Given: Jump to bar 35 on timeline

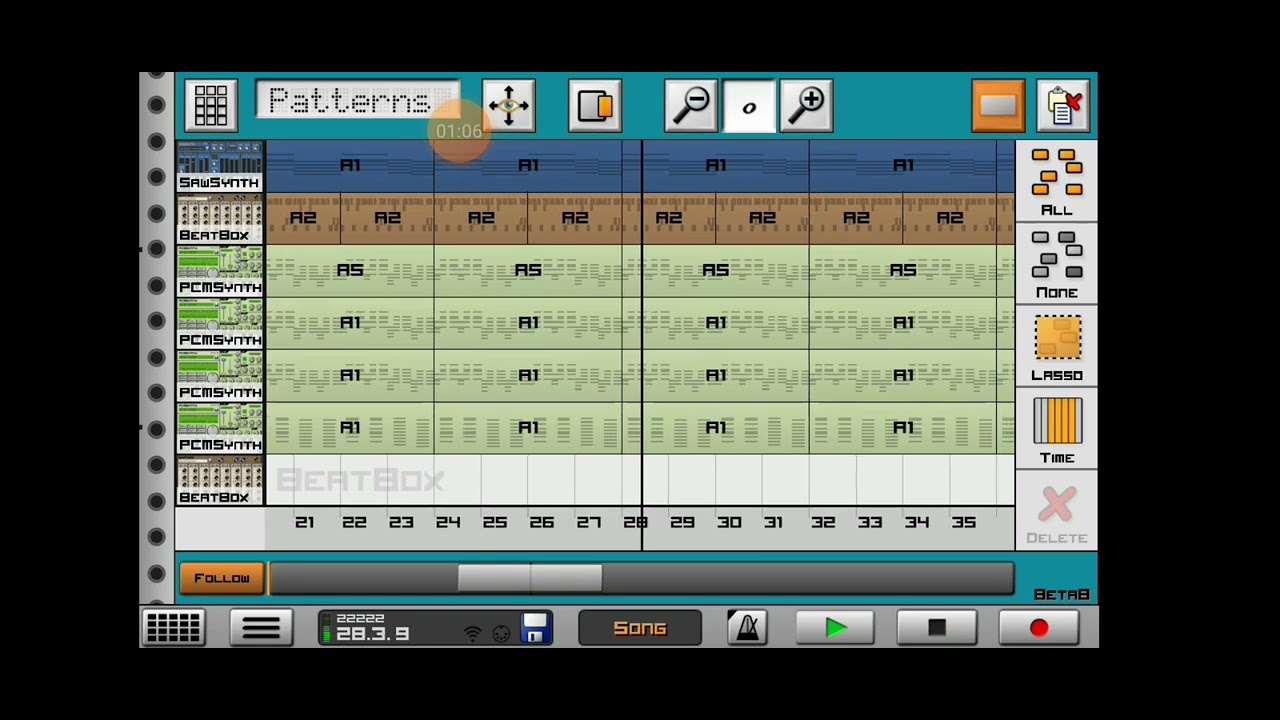Looking at the screenshot, I should click(964, 522).
